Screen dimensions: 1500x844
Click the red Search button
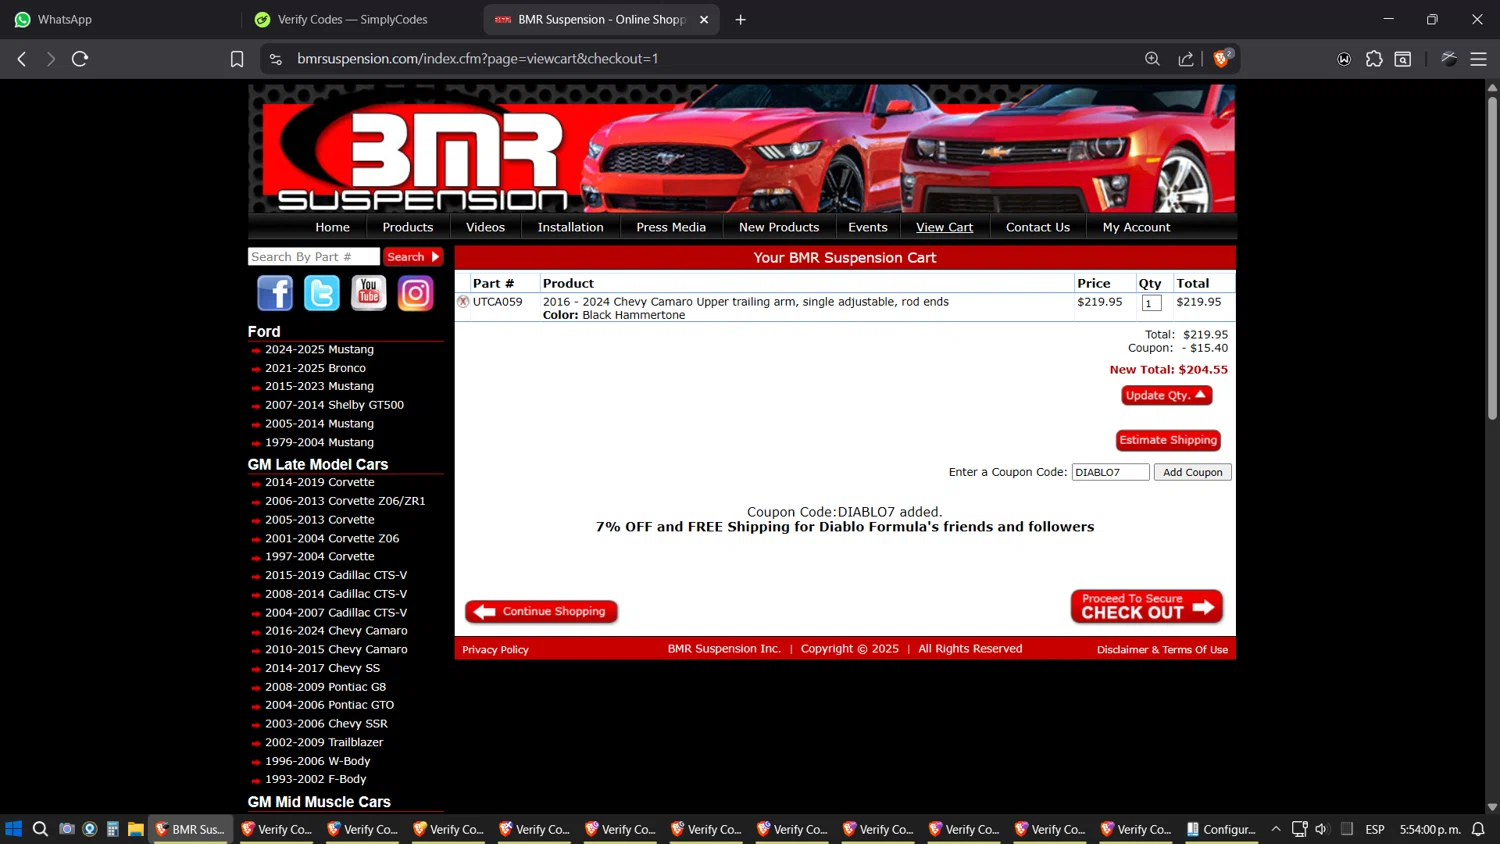pos(413,257)
